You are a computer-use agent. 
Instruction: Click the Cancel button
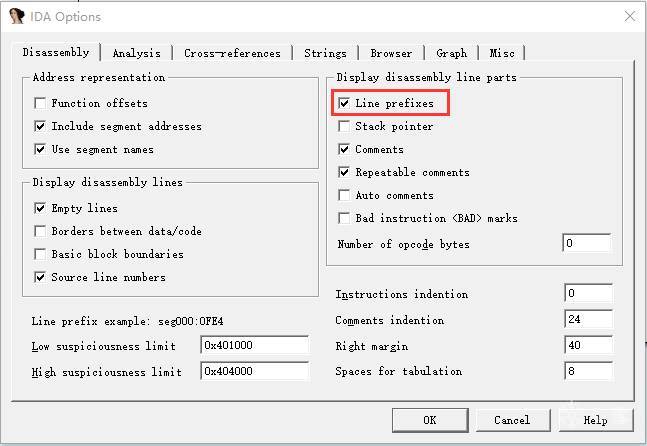pyautogui.click(x=511, y=420)
